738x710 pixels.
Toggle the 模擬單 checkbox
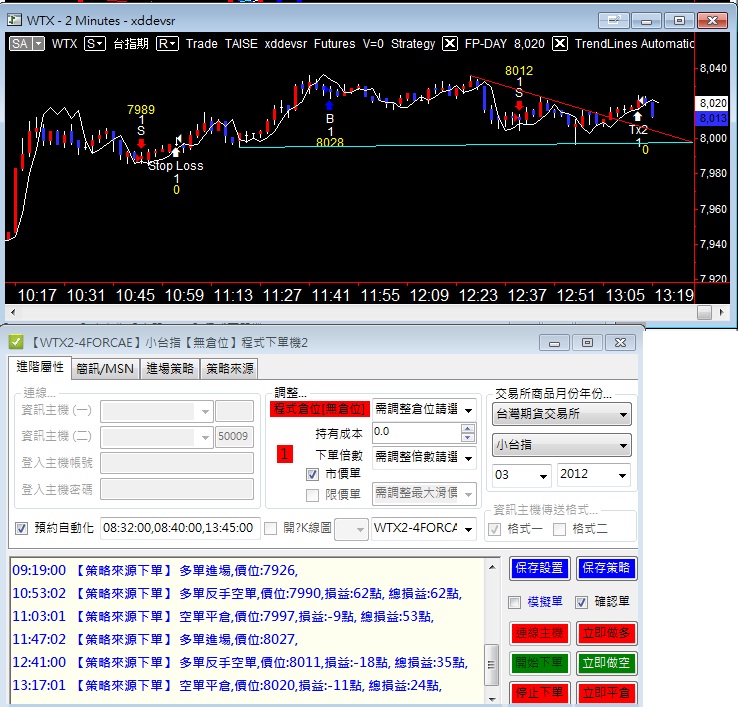514,602
